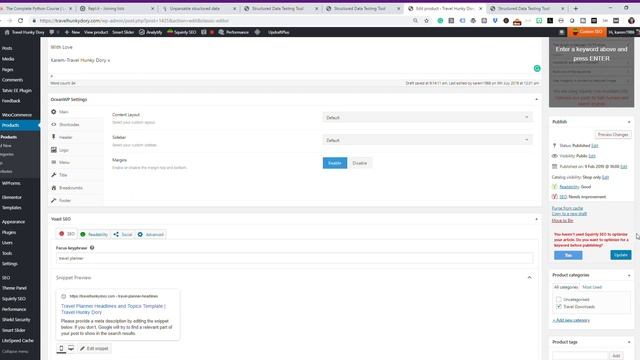640x360 pixels.
Task: Open the Content Layout dropdown
Action: (x=427, y=118)
